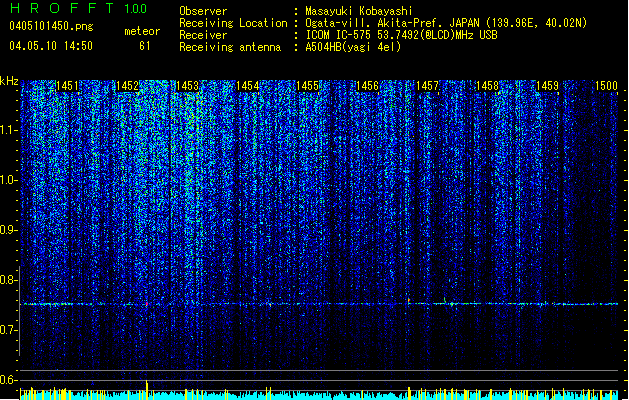The width and height of the screenshot is (629, 400).
Task: Click the 0.9 kHz axis label
Action: point(9,230)
